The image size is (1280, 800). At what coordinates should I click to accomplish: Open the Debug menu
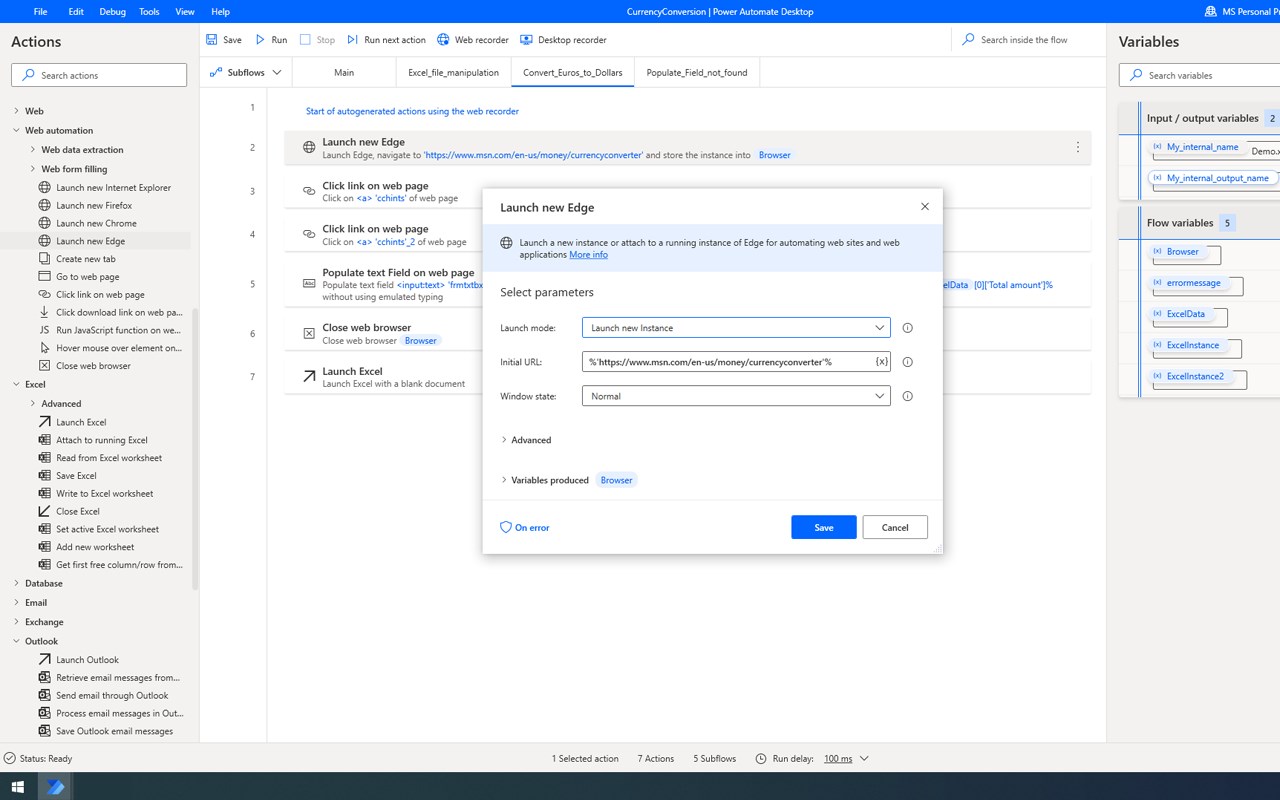click(113, 12)
